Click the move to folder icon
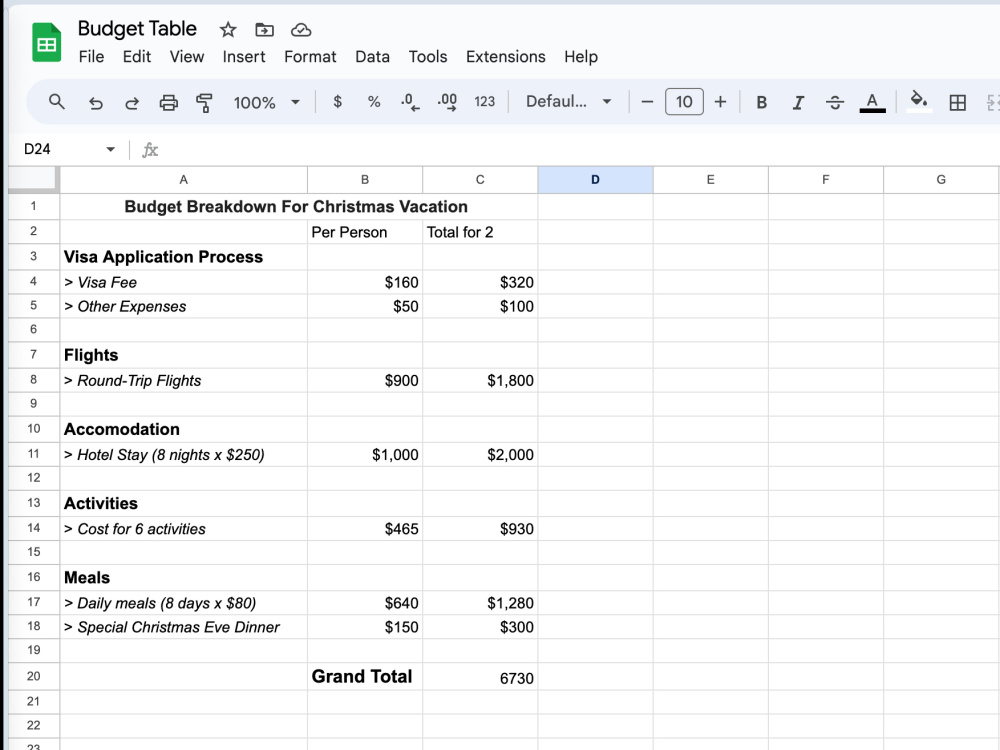The height and width of the screenshot is (750, 1000). point(264,29)
